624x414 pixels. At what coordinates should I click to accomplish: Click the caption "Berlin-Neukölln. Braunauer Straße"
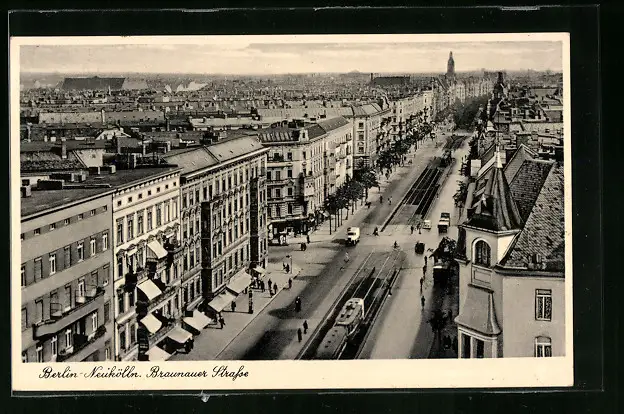coord(144,373)
